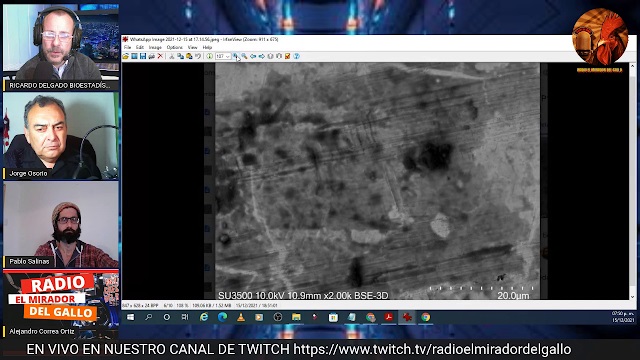Click the 20.0µm scale label on image

click(513, 295)
